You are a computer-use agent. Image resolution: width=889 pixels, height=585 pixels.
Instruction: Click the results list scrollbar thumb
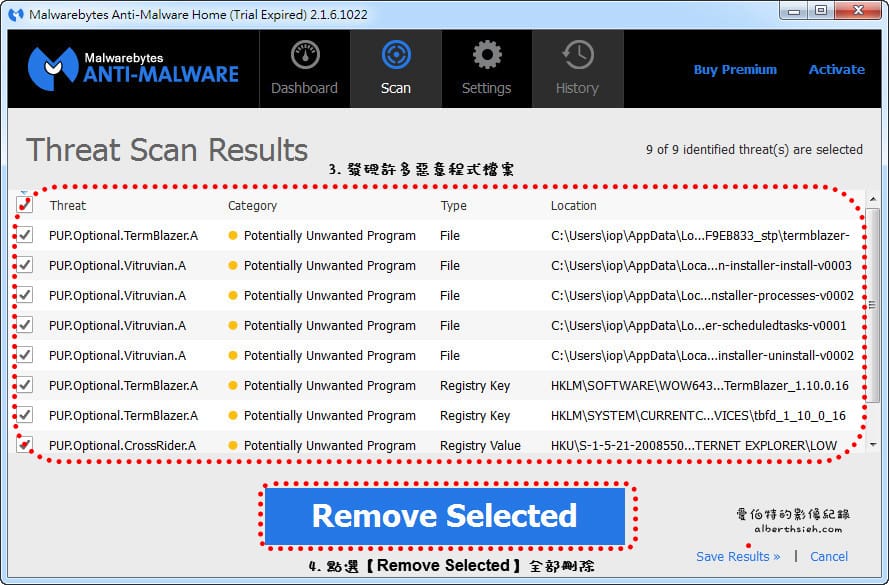pyautogui.click(x=873, y=306)
